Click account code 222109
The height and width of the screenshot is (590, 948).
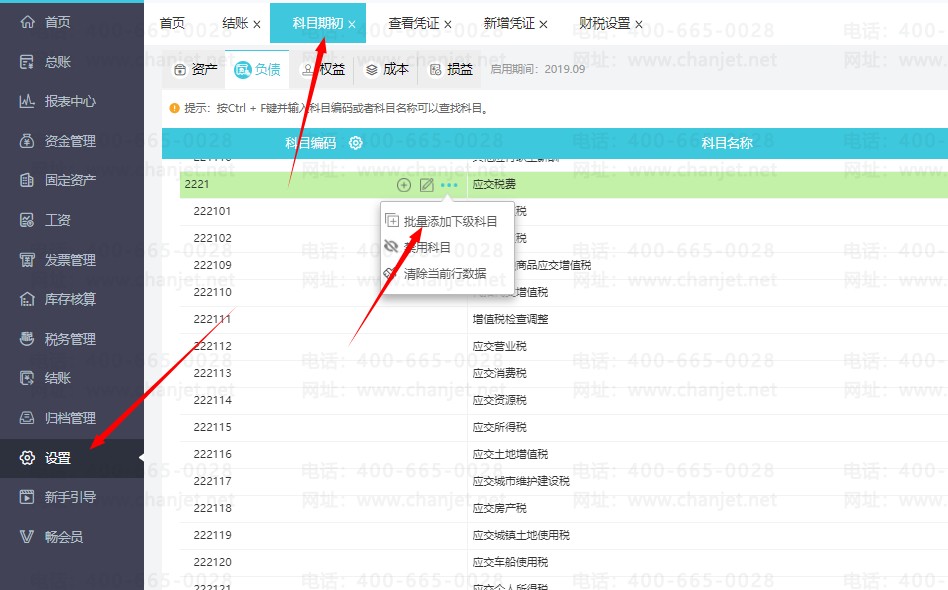212,265
